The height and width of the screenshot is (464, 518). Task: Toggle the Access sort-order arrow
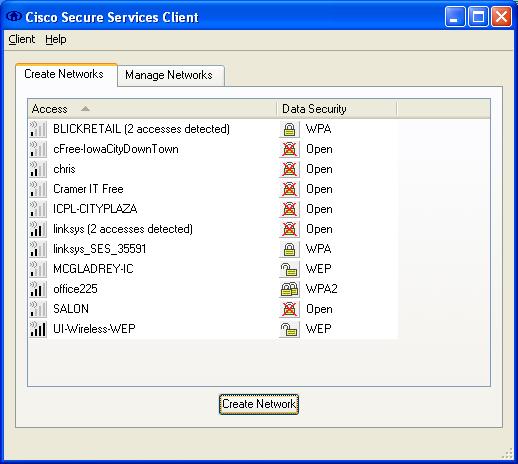click(85, 109)
